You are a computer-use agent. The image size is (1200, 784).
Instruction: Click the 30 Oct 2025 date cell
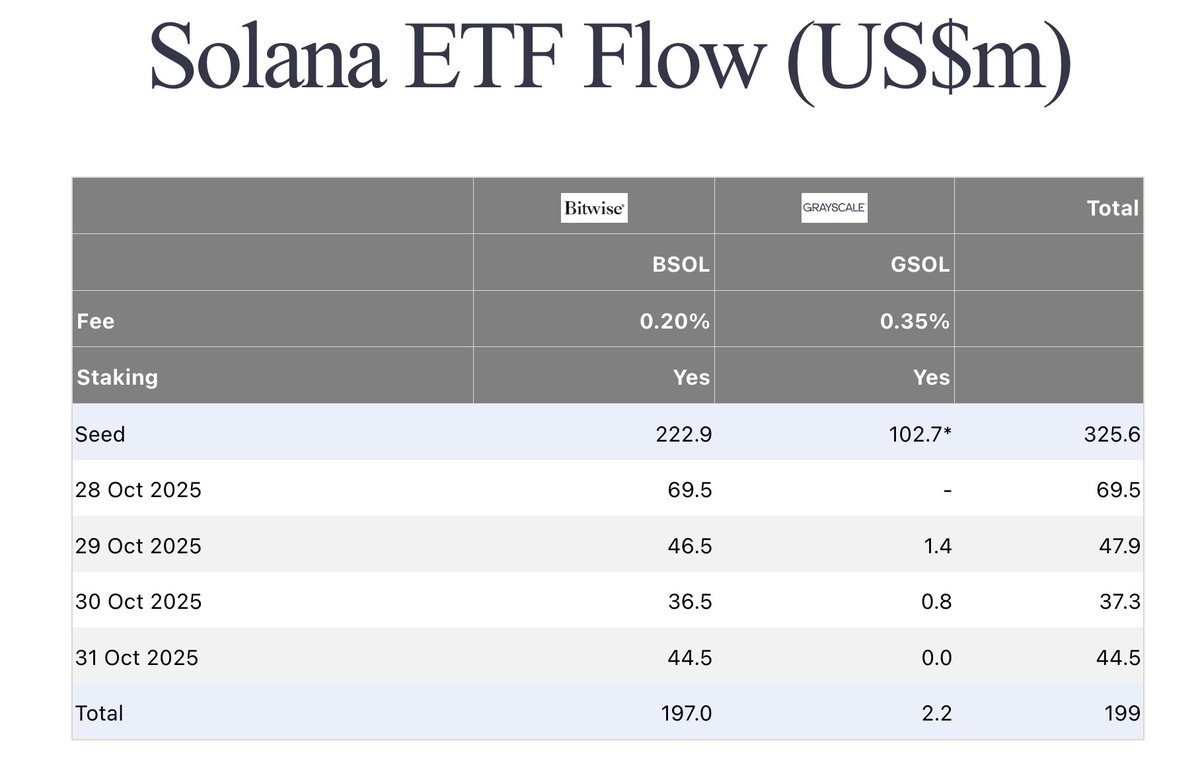pyautogui.click(x=138, y=602)
